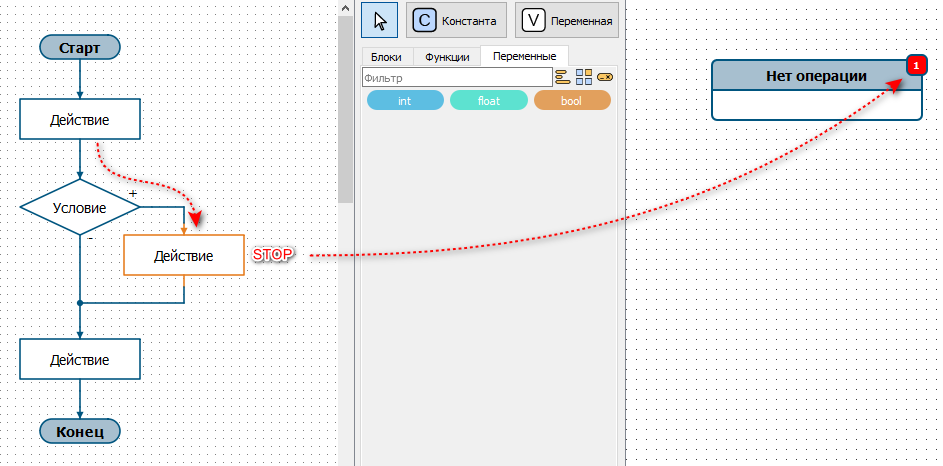Click the scroll-up arrow of the scrollbar
This screenshot has height=466, width=943.
pos(345,8)
